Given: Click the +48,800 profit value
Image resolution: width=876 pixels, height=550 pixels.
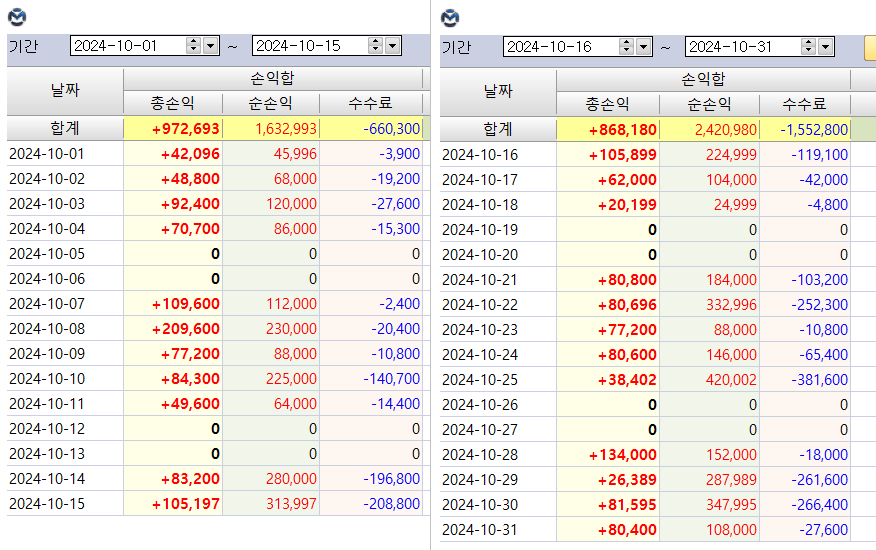Looking at the screenshot, I should pyautogui.click(x=190, y=179).
